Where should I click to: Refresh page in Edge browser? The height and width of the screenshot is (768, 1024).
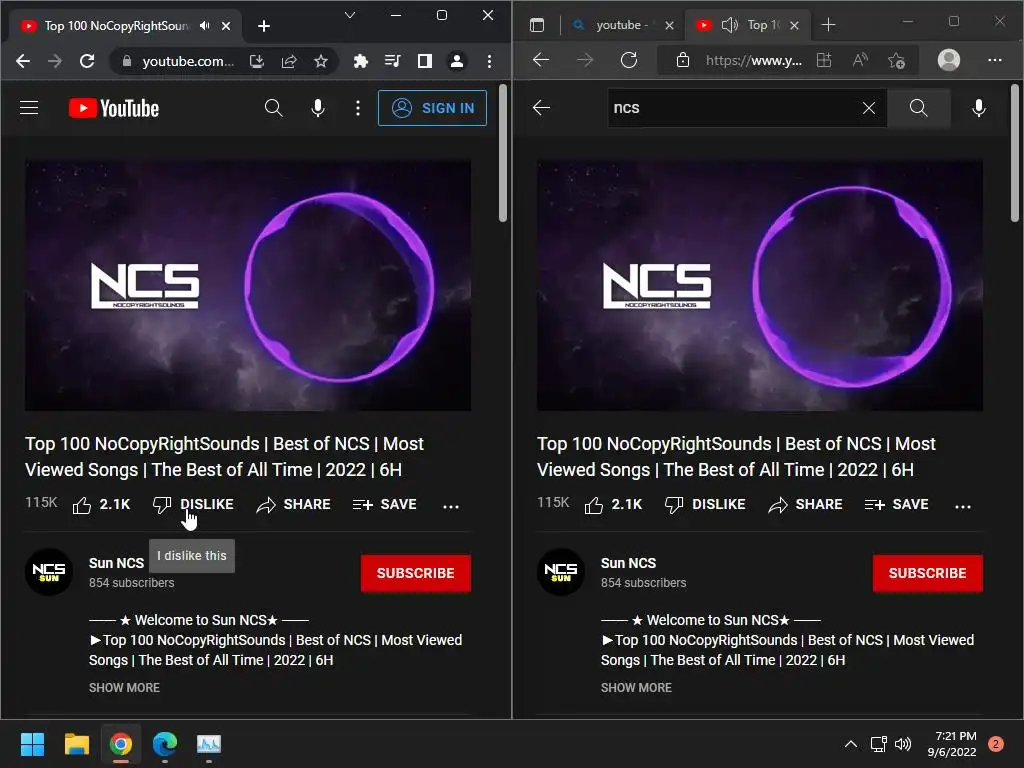(x=629, y=60)
